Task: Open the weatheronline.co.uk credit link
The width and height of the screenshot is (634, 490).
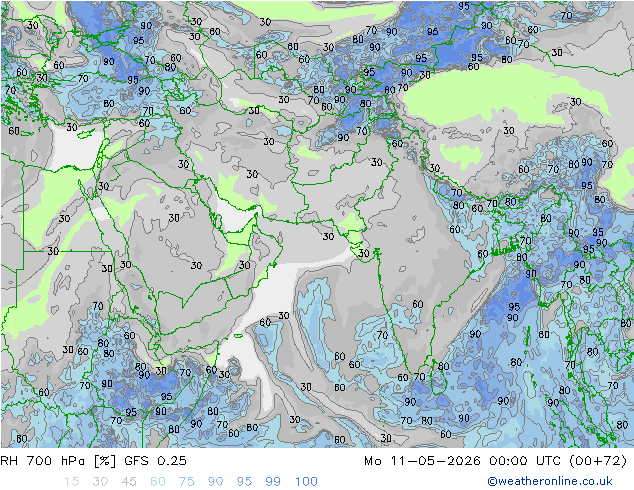Action: click(550, 481)
